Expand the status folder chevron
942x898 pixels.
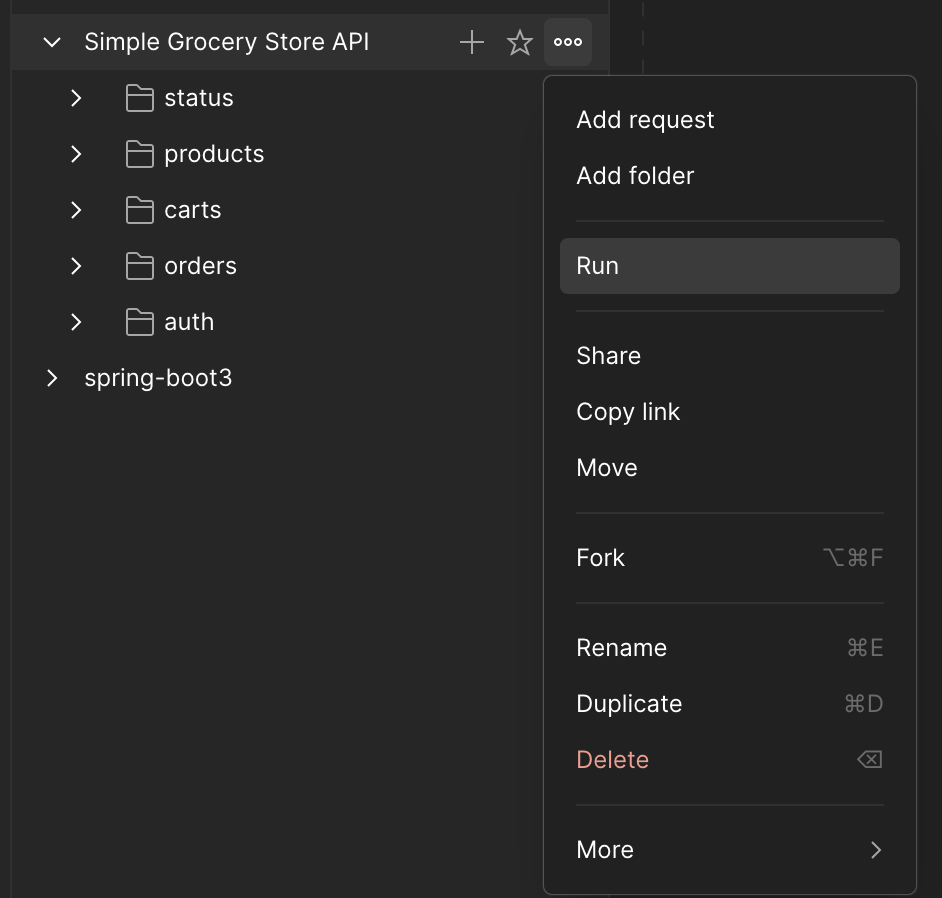pos(76,98)
